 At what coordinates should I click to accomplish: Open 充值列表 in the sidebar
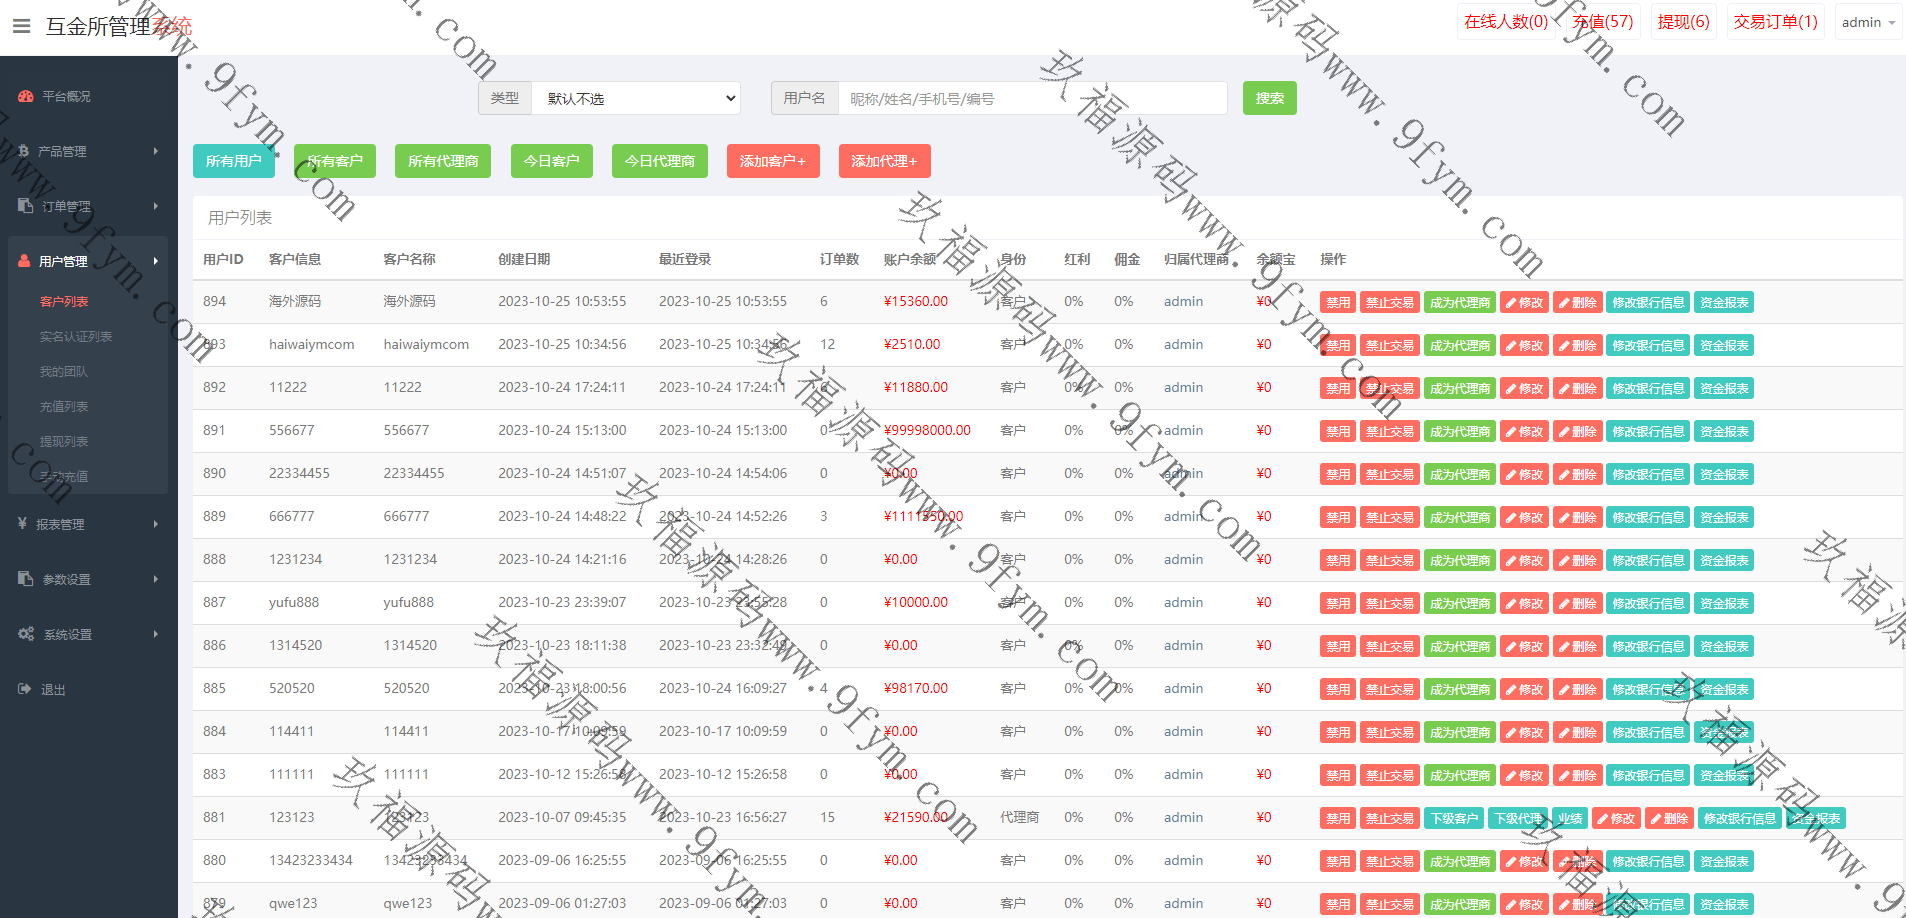[x=64, y=407]
